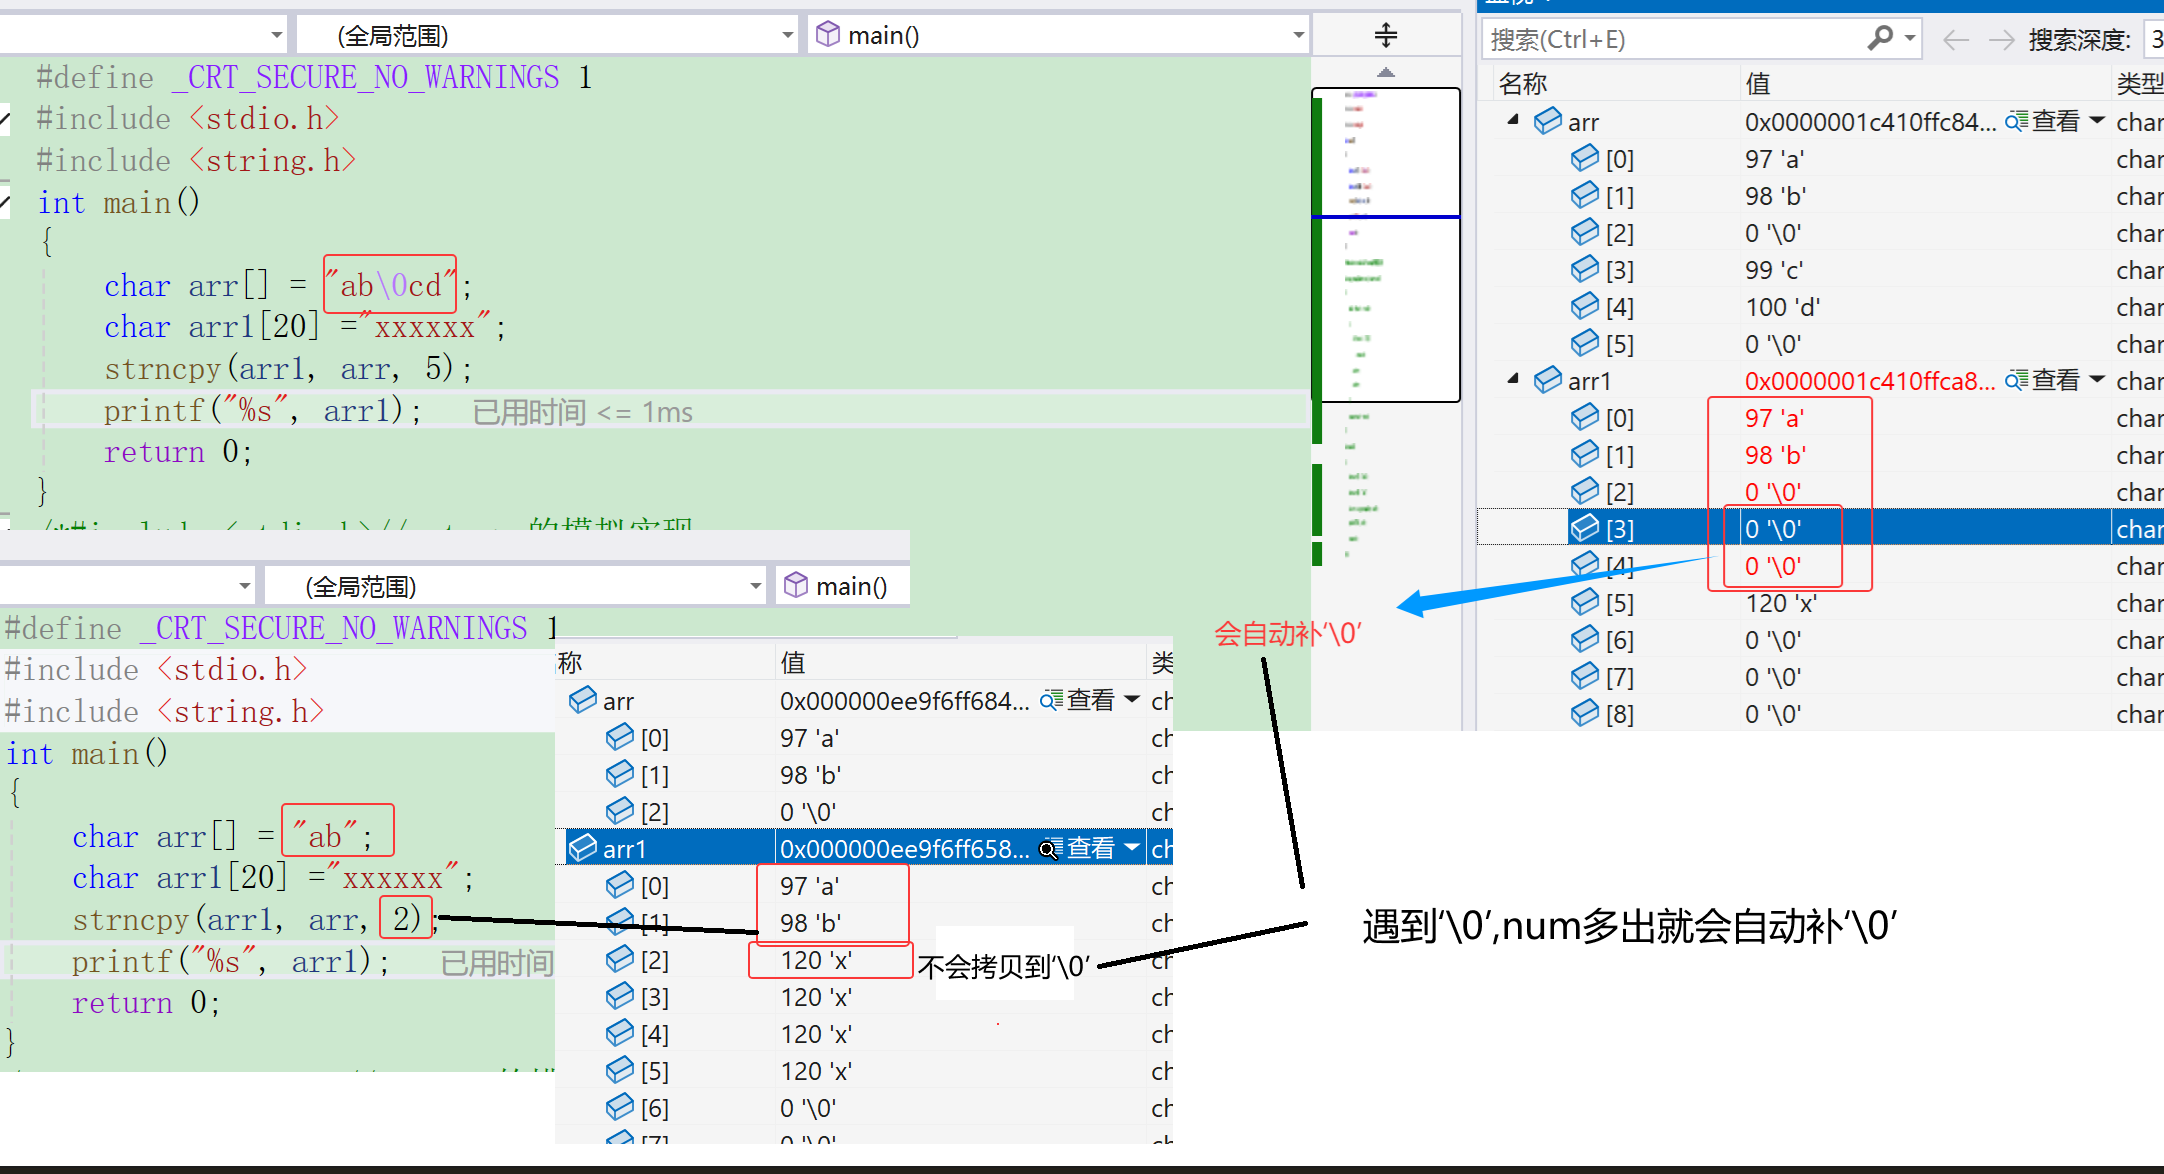The height and width of the screenshot is (1174, 2164).
Task: Click the arr variable cube icon
Action: pos(1547,121)
